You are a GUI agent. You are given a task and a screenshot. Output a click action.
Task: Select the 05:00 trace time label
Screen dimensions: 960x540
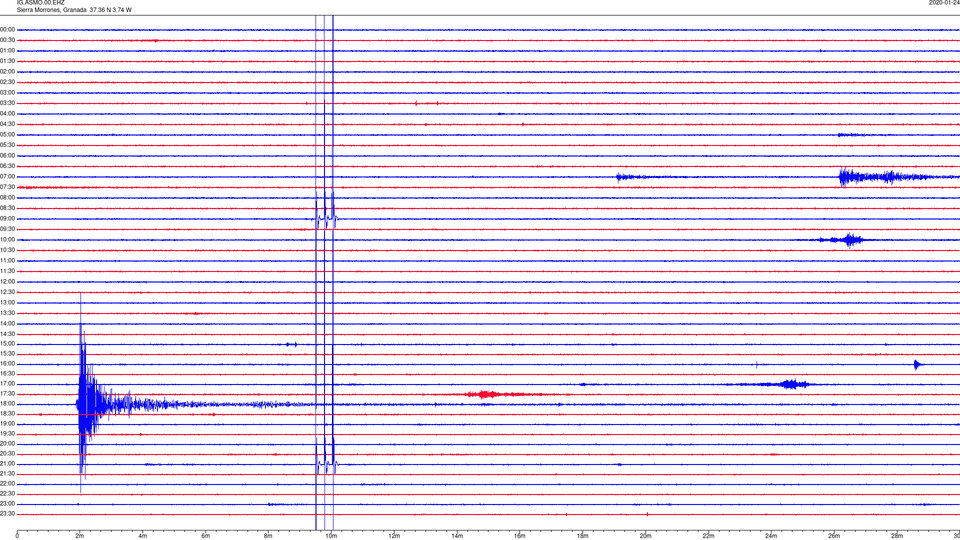point(8,135)
